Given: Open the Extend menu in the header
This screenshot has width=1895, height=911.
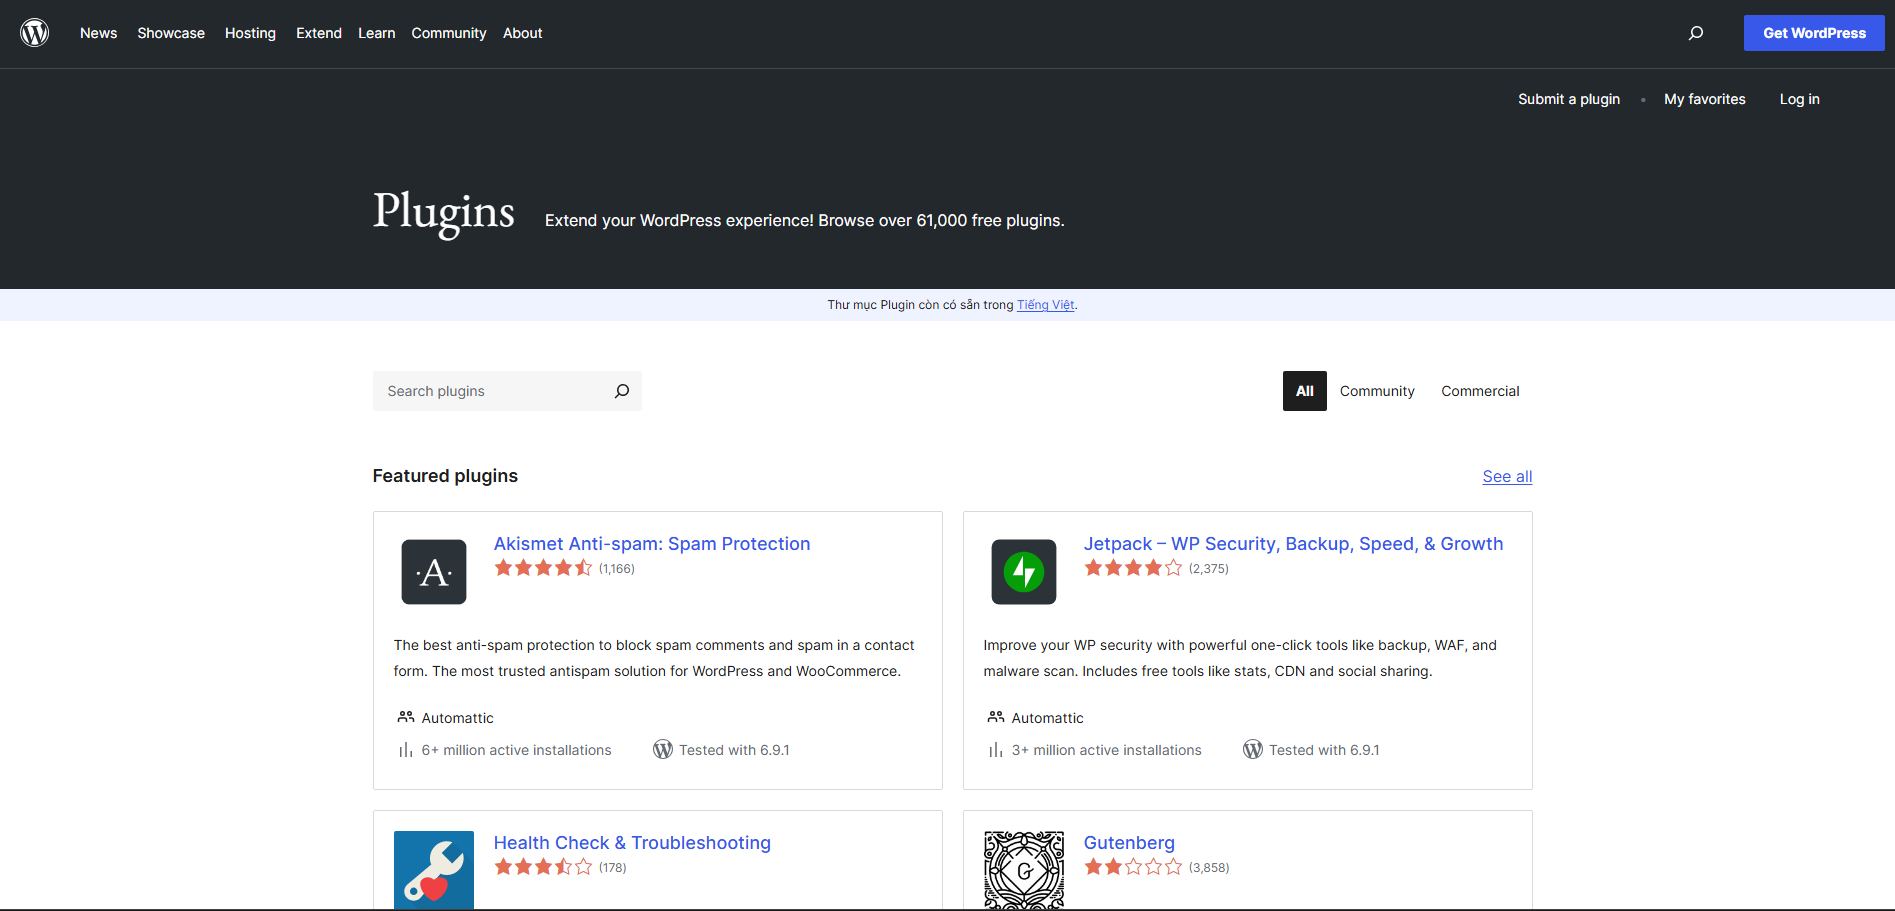Looking at the screenshot, I should [x=319, y=33].
